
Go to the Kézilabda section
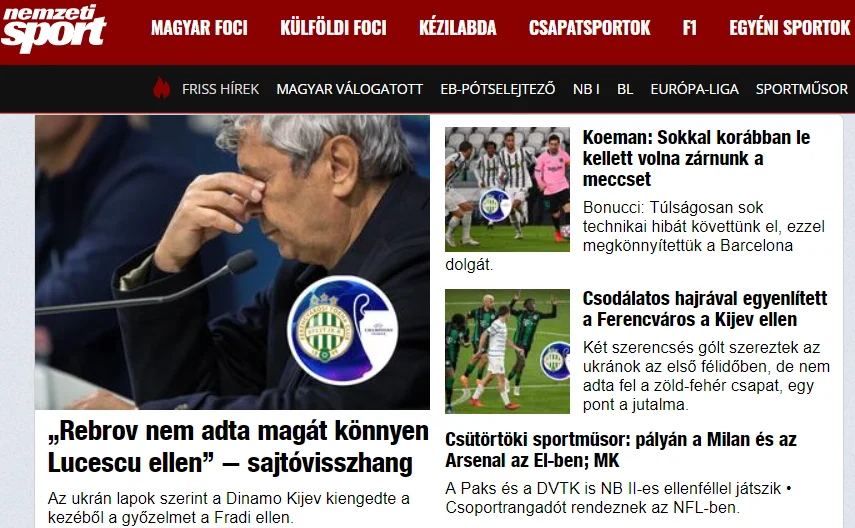(x=457, y=28)
